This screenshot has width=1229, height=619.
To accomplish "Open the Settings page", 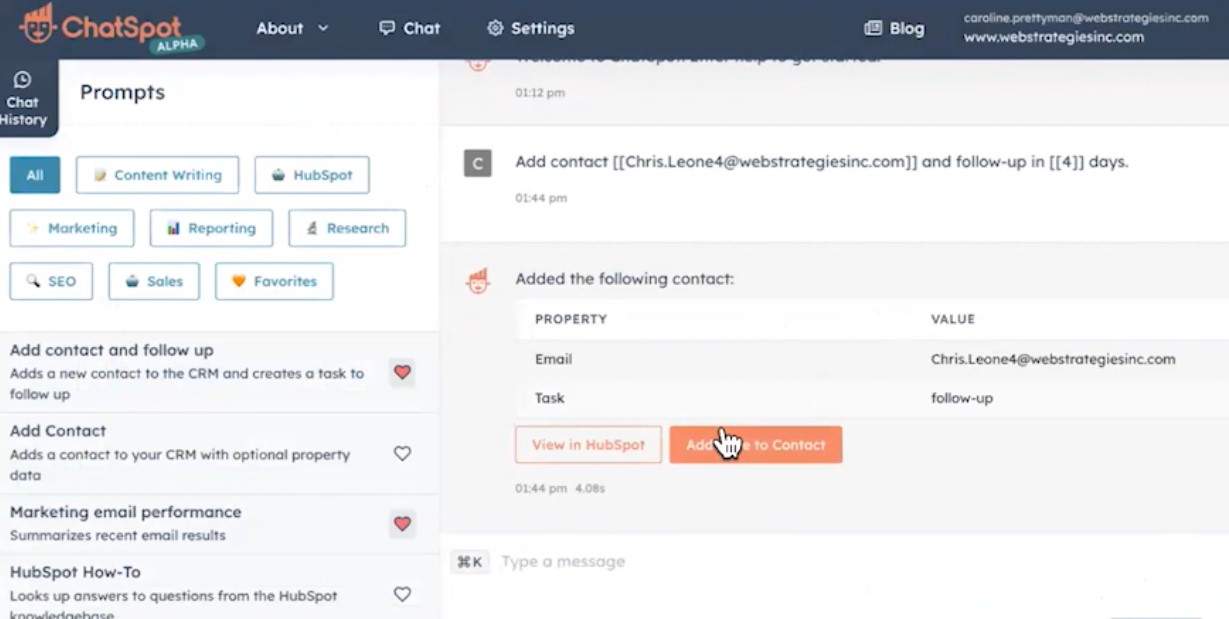I will point(530,28).
